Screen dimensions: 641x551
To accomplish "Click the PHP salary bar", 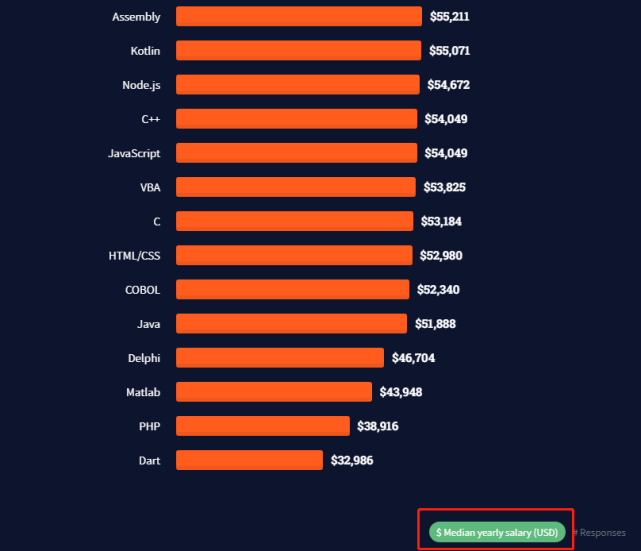I will 262,426.
